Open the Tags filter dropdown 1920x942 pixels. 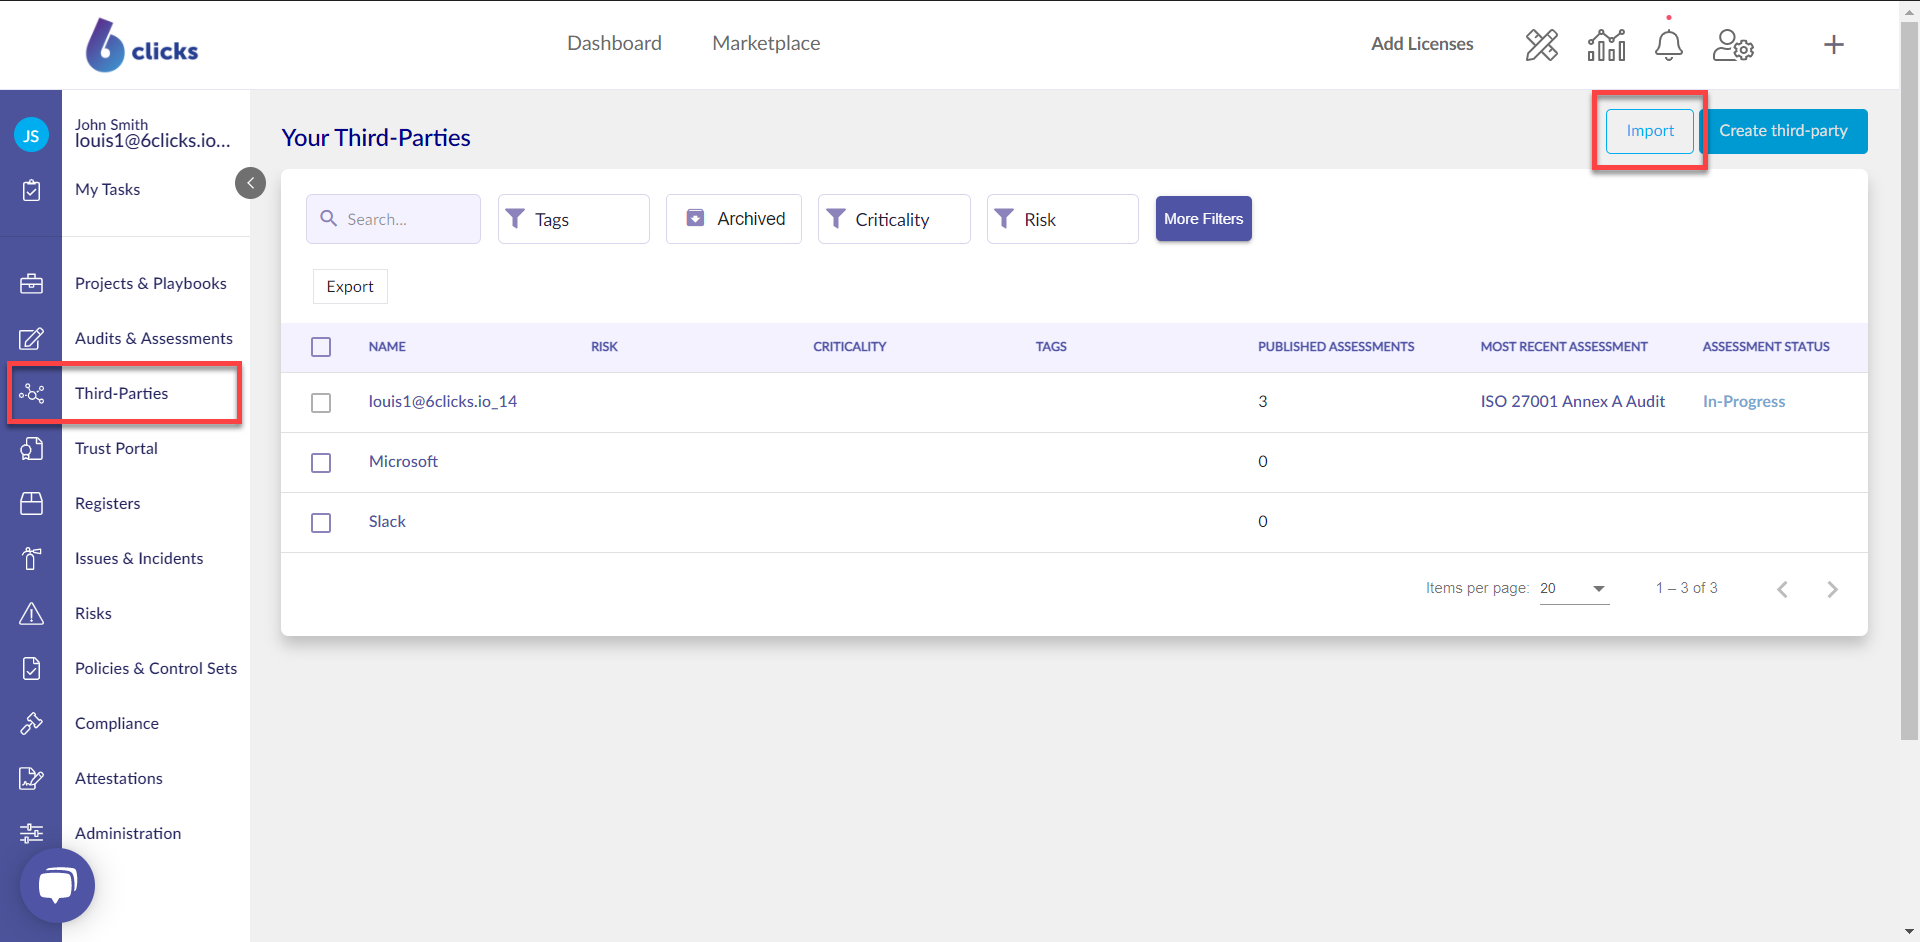[x=573, y=219]
